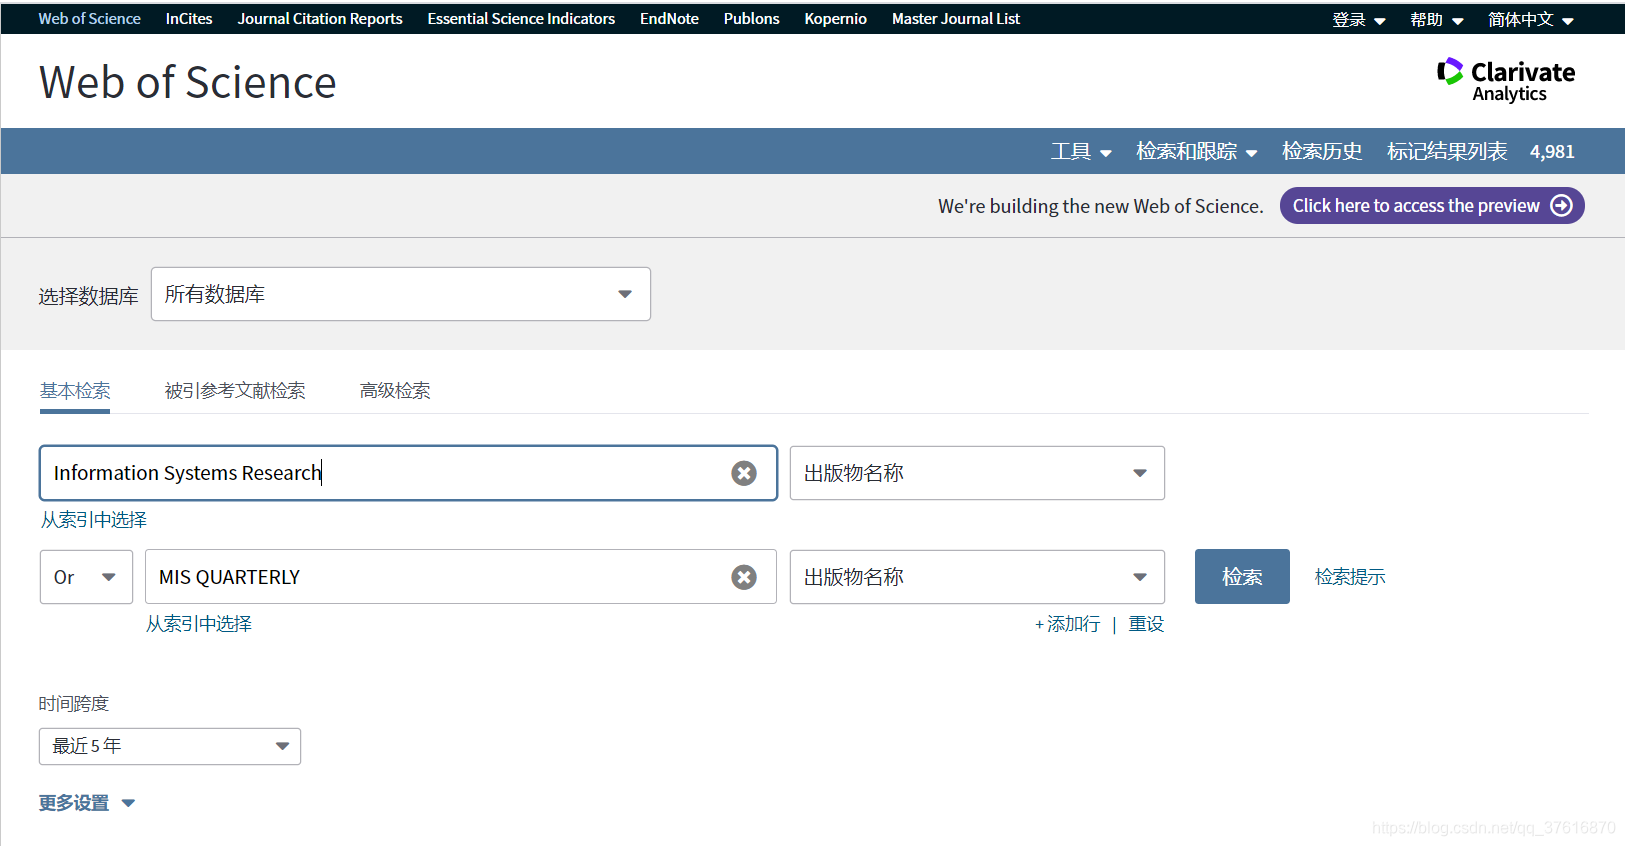
Task: Open the 帮助 dropdown menu
Action: pyautogui.click(x=1436, y=19)
